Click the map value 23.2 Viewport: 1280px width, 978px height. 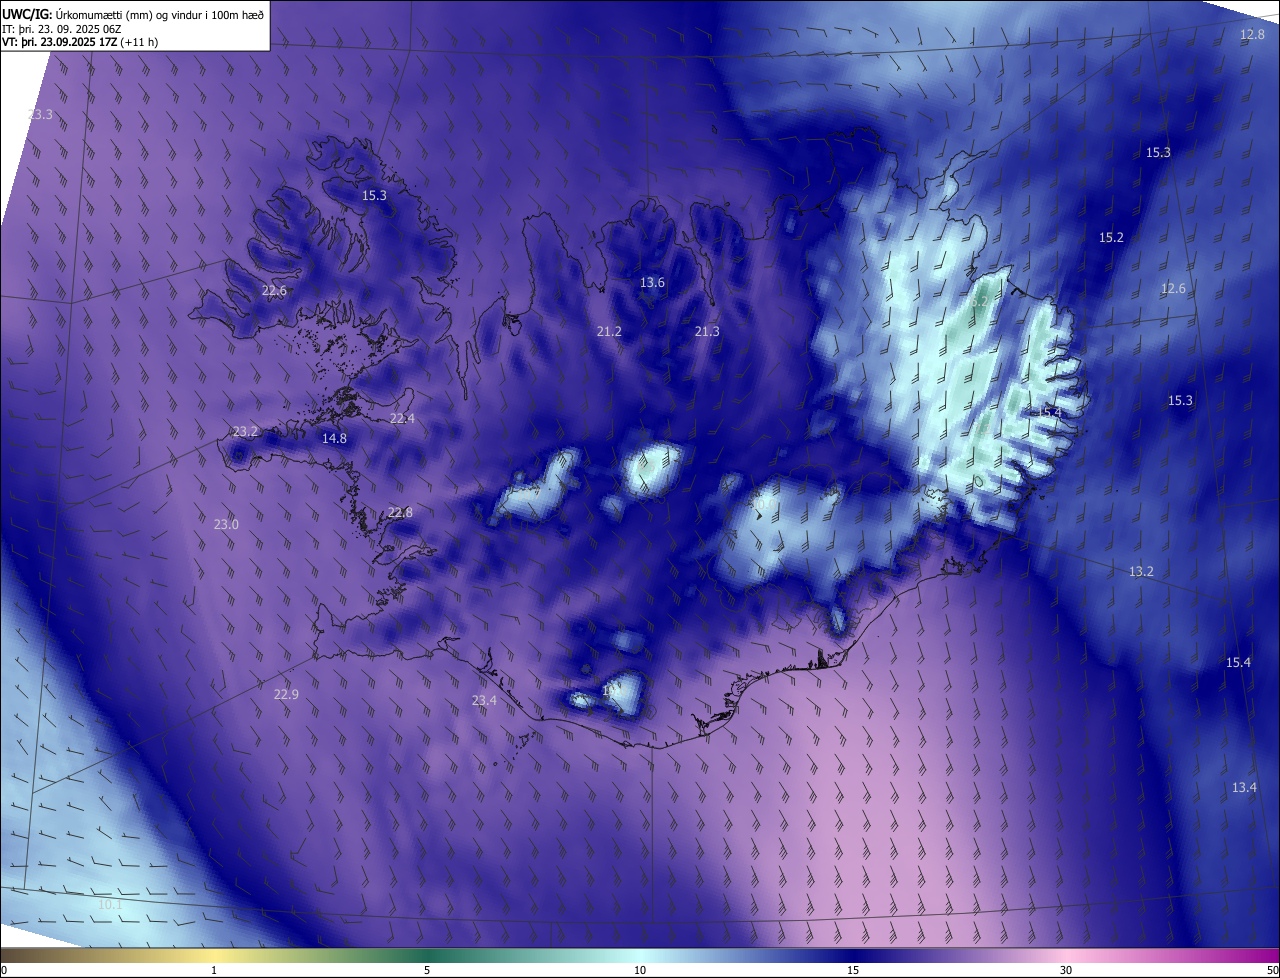coord(245,432)
